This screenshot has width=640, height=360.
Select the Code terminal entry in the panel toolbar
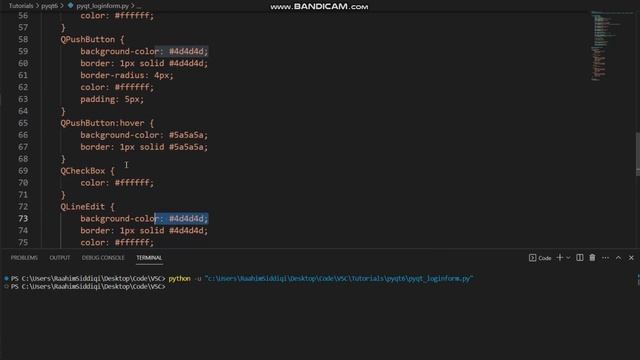pos(540,258)
